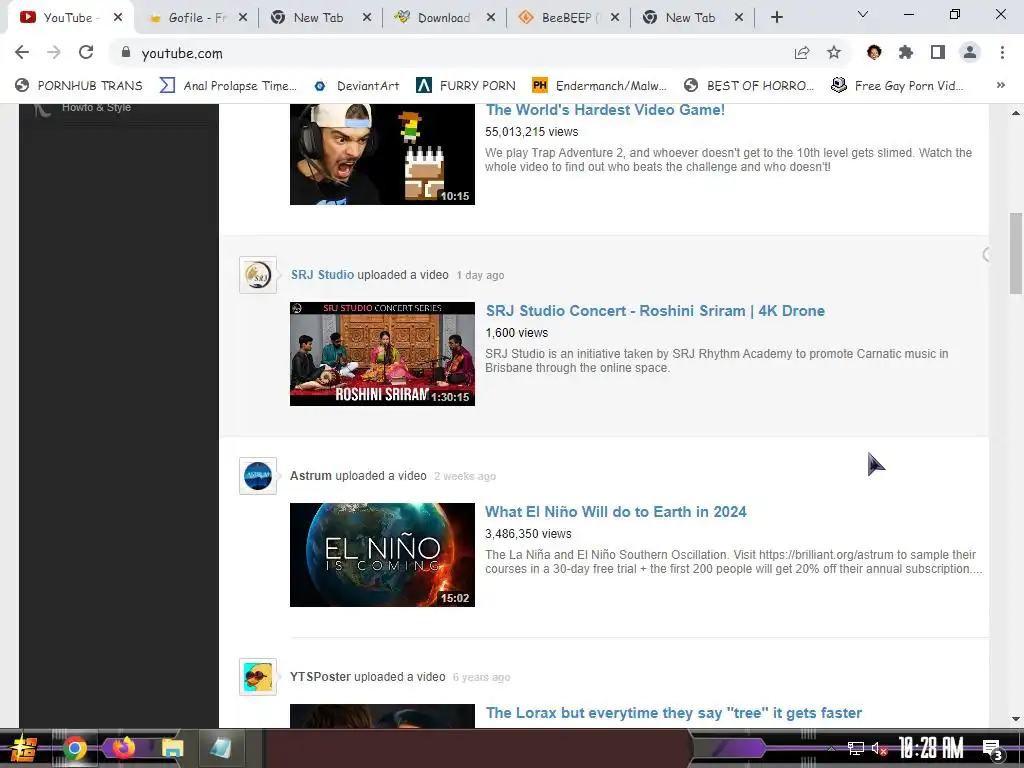
Task: Close the YouTube tab
Action: tap(118, 18)
